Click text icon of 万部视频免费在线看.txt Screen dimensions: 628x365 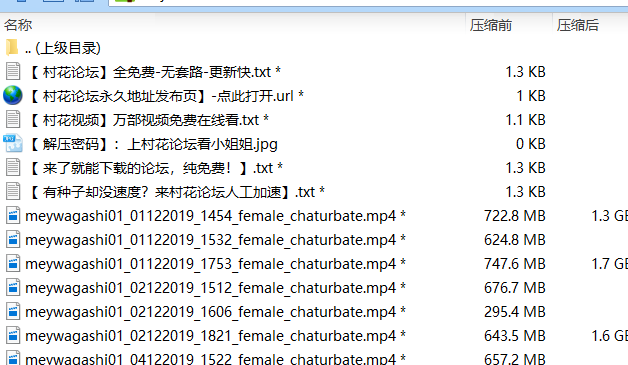tap(13, 120)
